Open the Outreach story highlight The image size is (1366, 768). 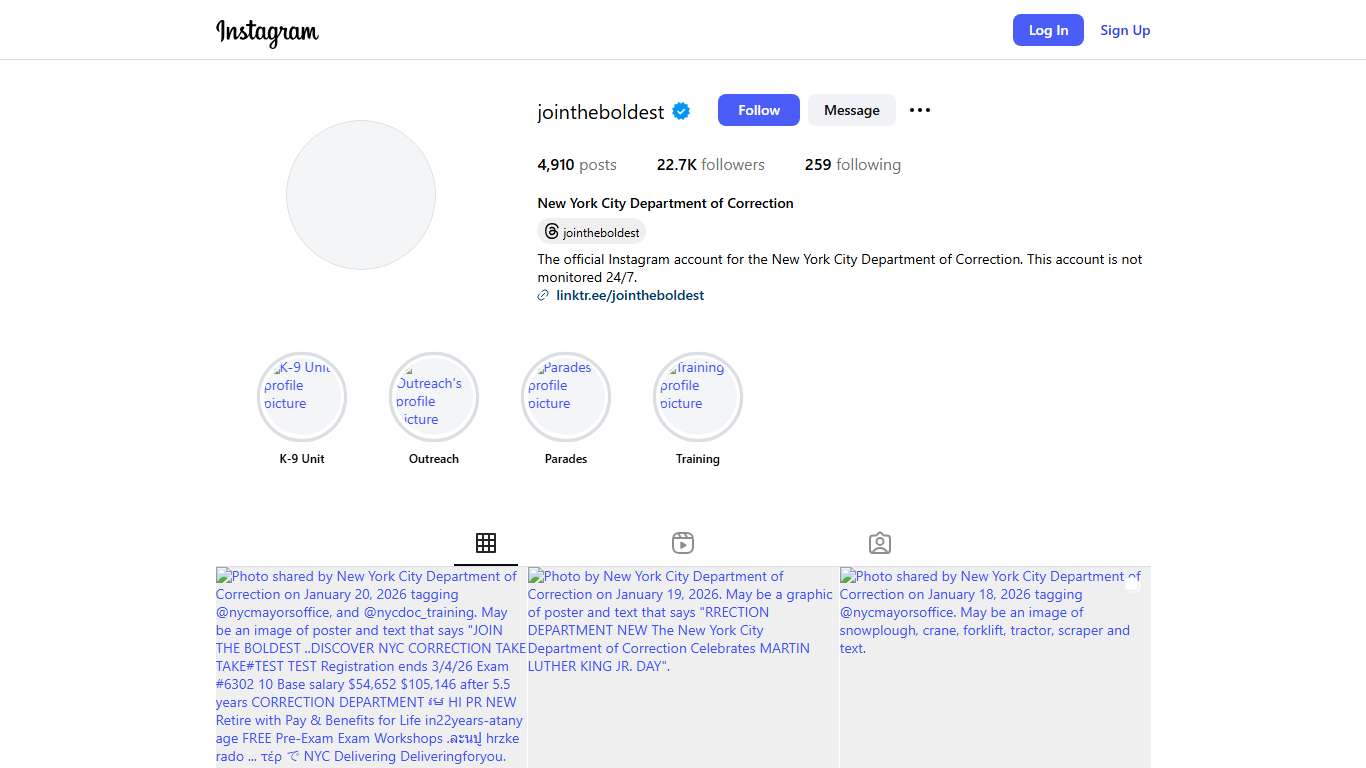pyautogui.click(x=434, y=397)
